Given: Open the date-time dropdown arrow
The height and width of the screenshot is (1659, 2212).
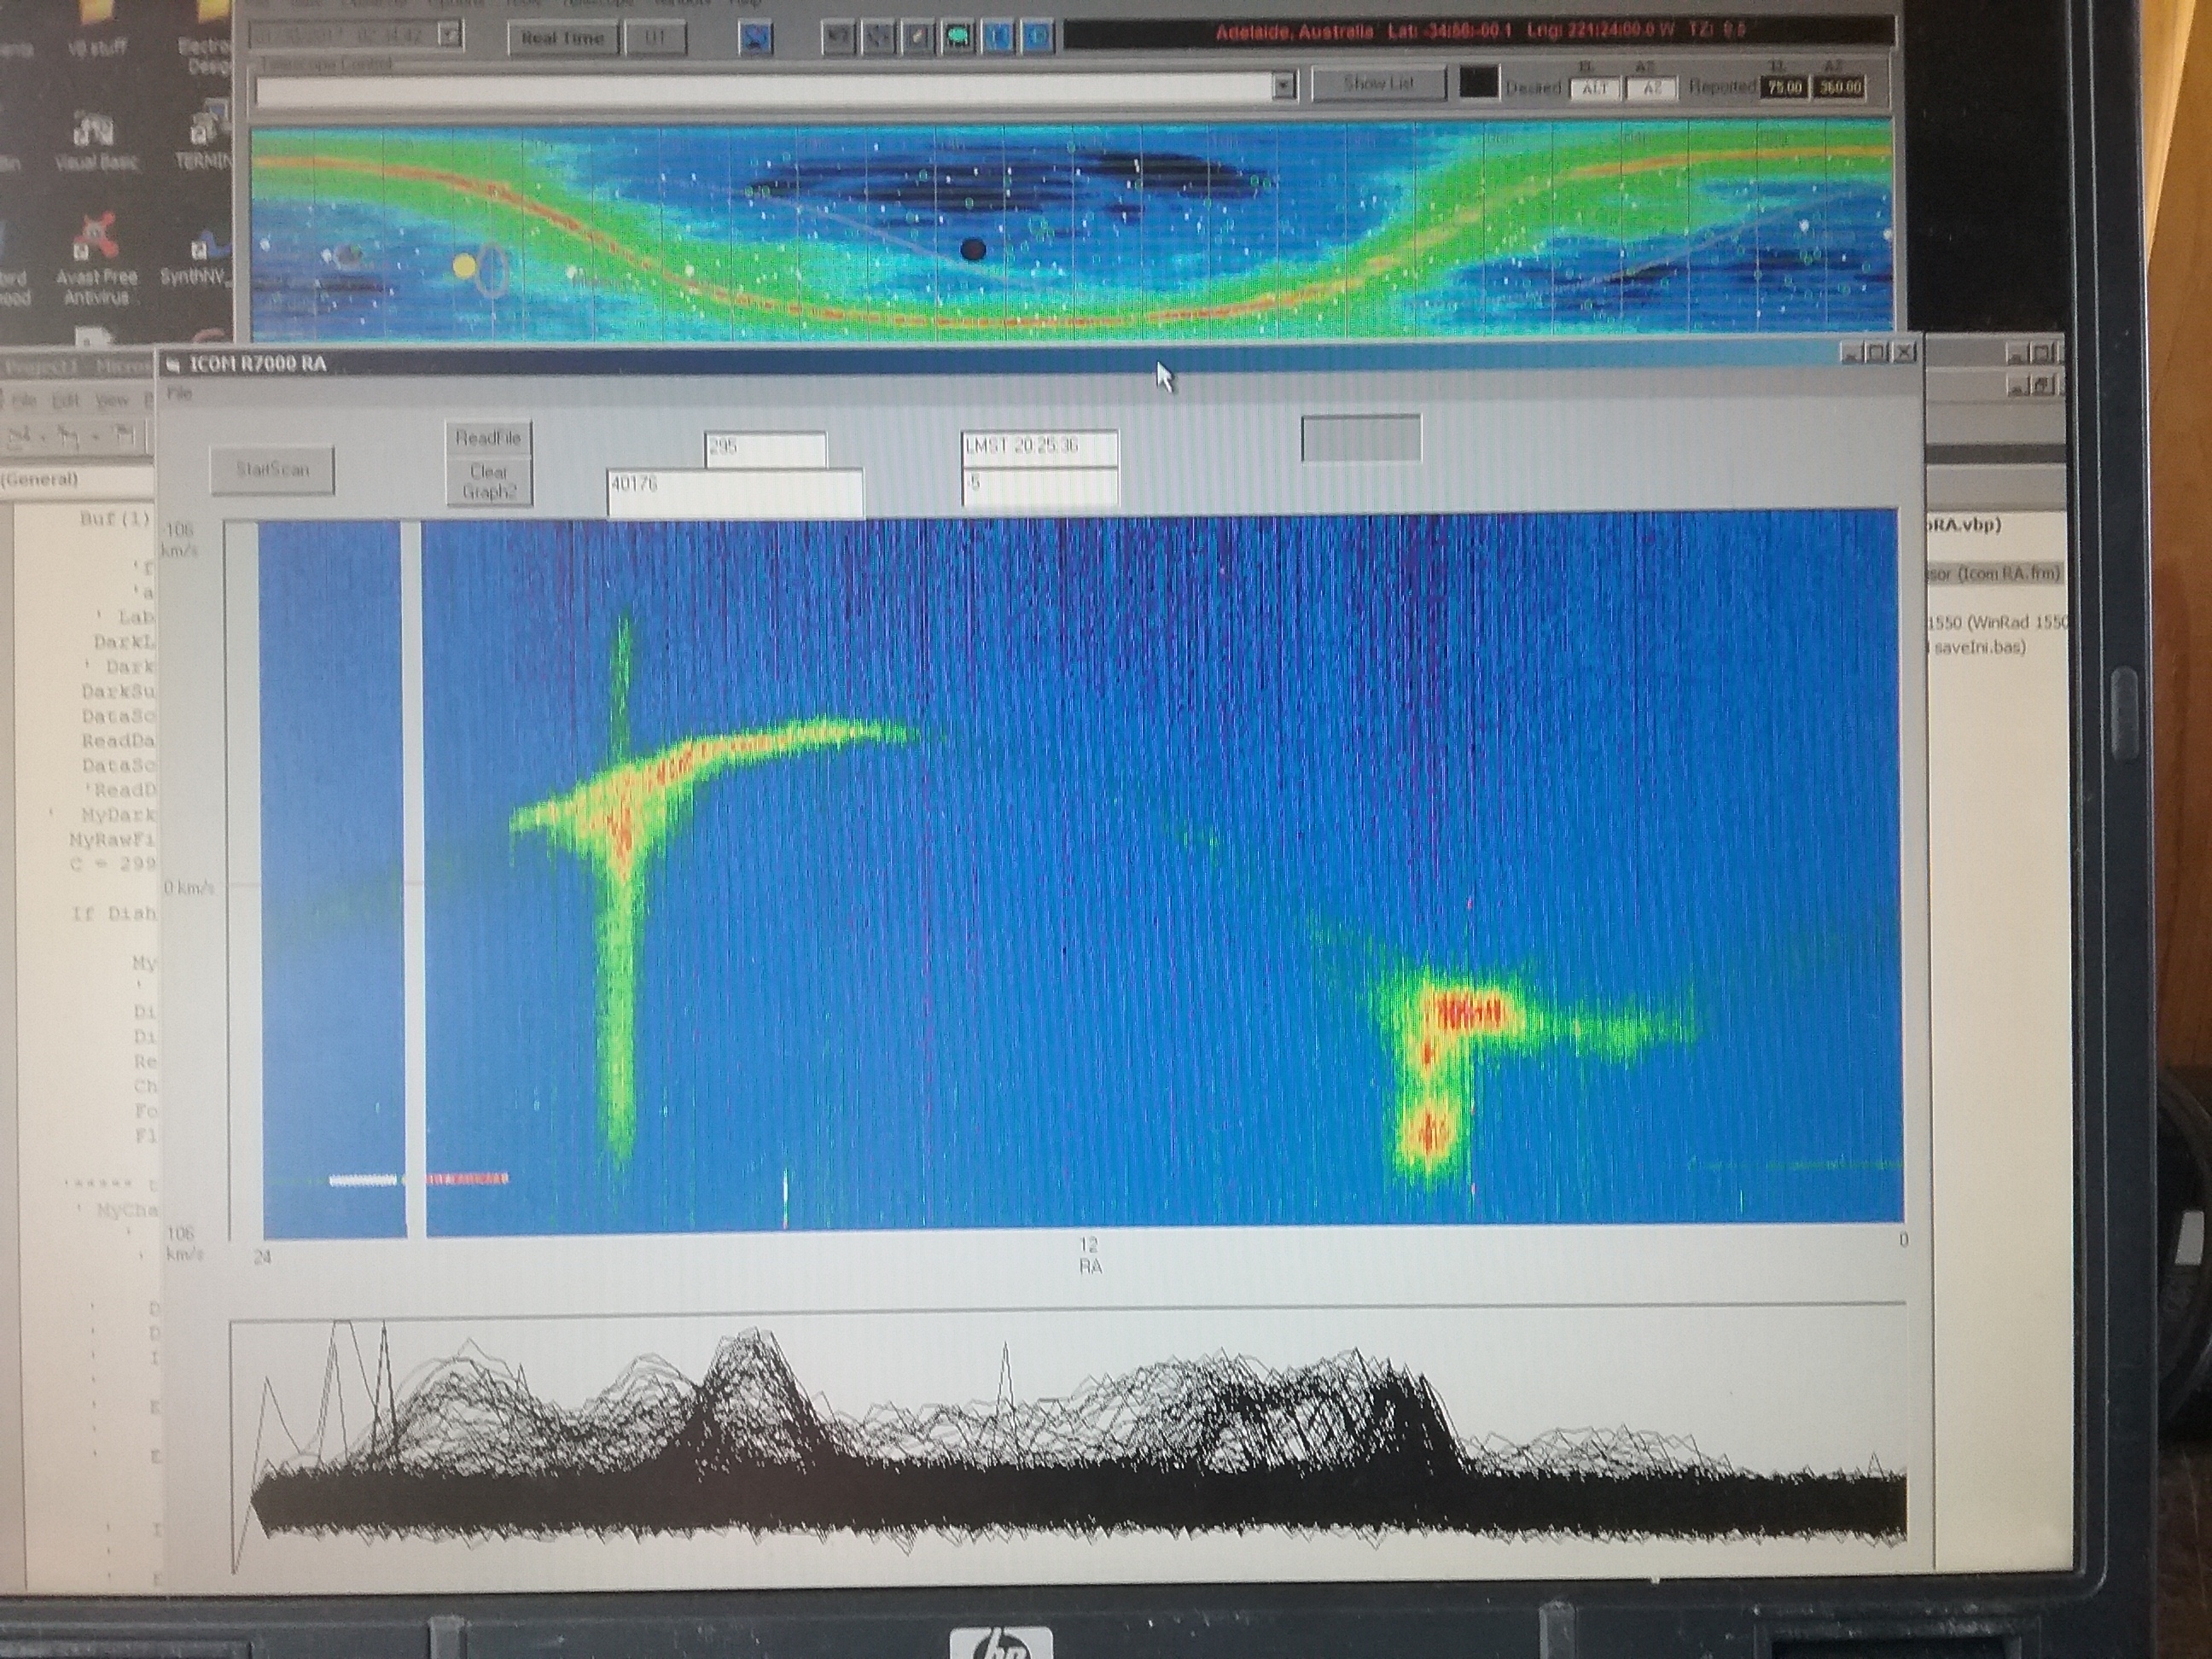Looking at the screenshot, I should 451,35.
